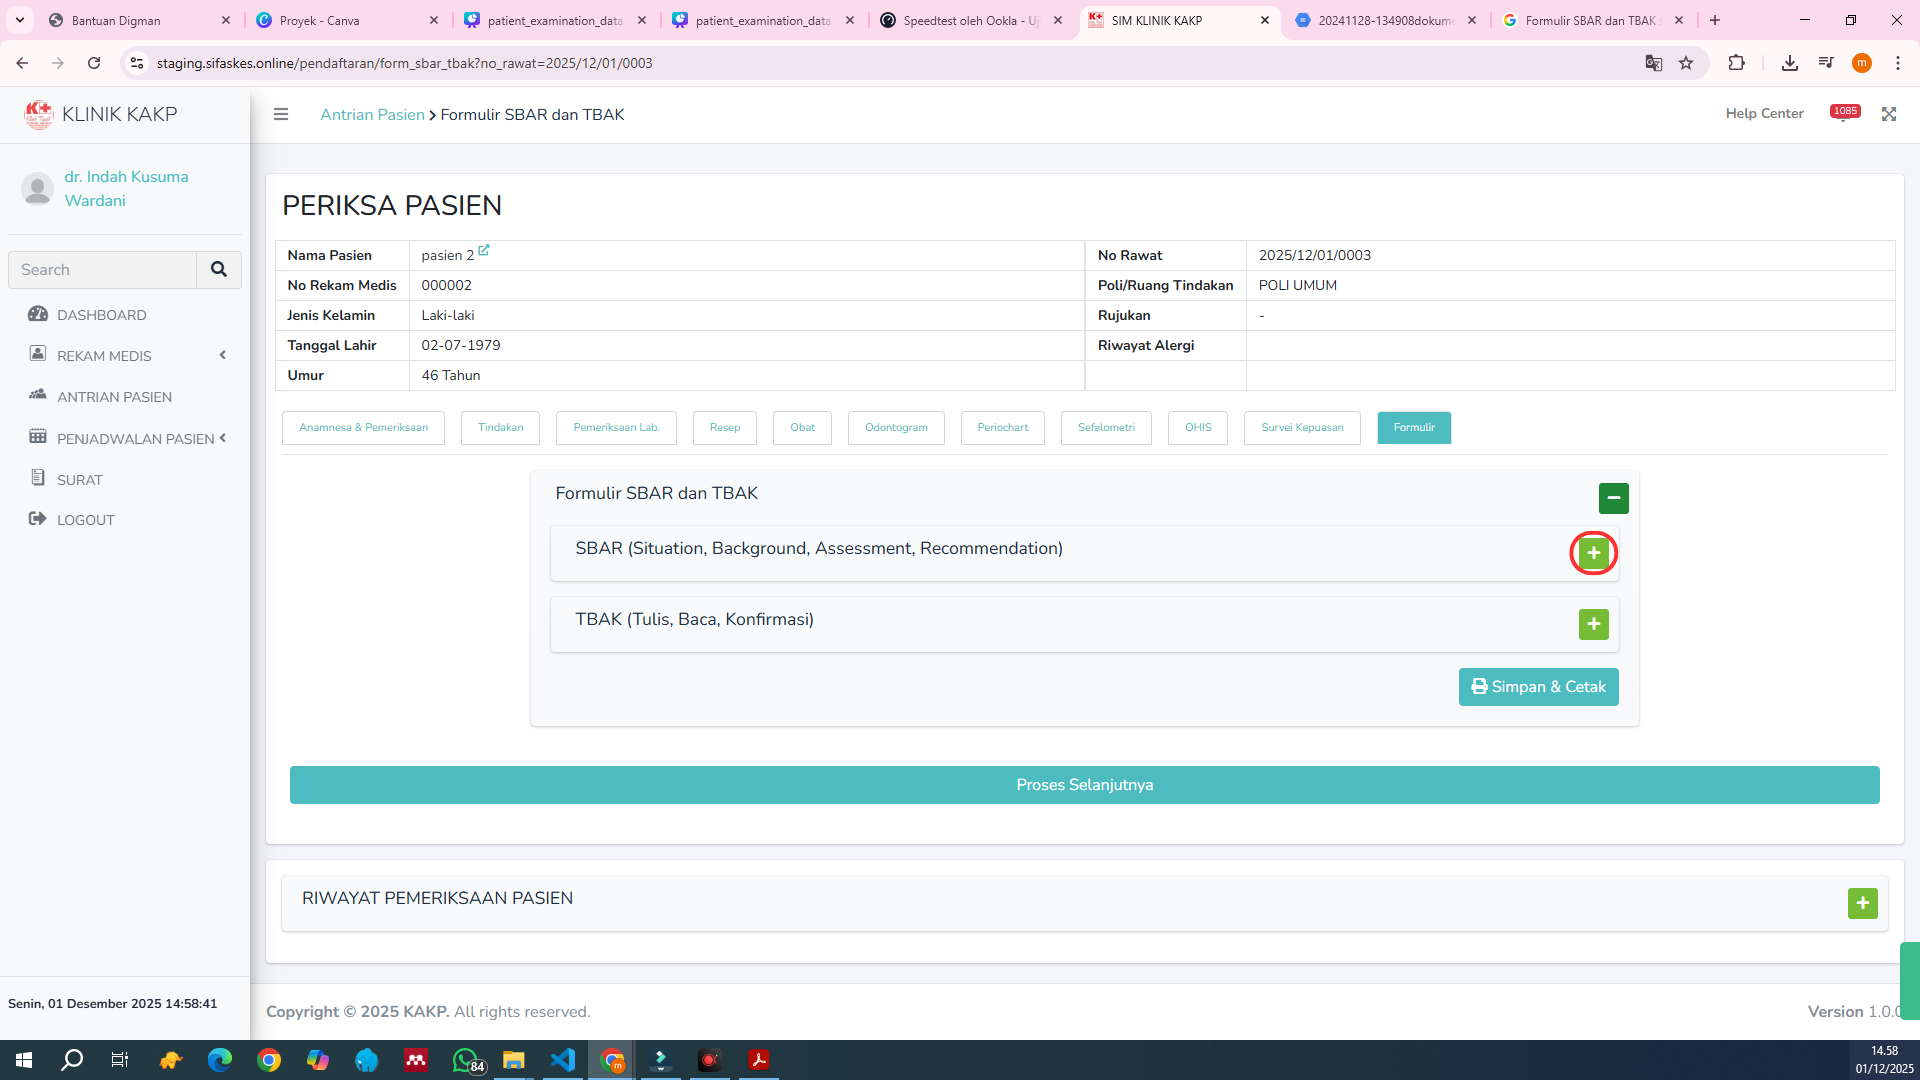
Task: Click the red 1085 notification badge
Action: coord(1845,112)
